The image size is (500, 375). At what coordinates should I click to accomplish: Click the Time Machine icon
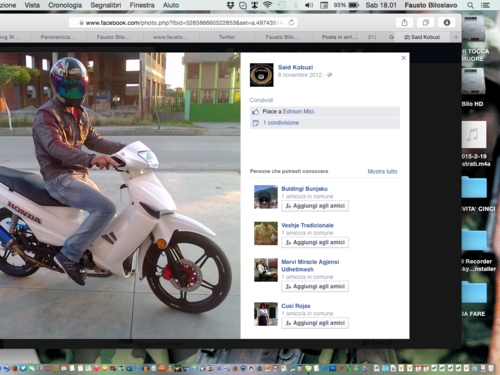[x=282, y=5]
